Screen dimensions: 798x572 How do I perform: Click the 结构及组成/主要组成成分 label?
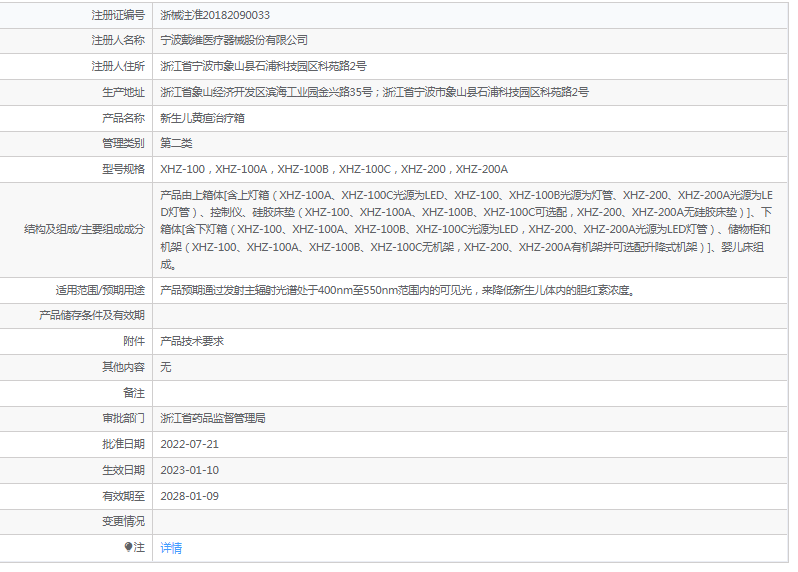[84, 230]
